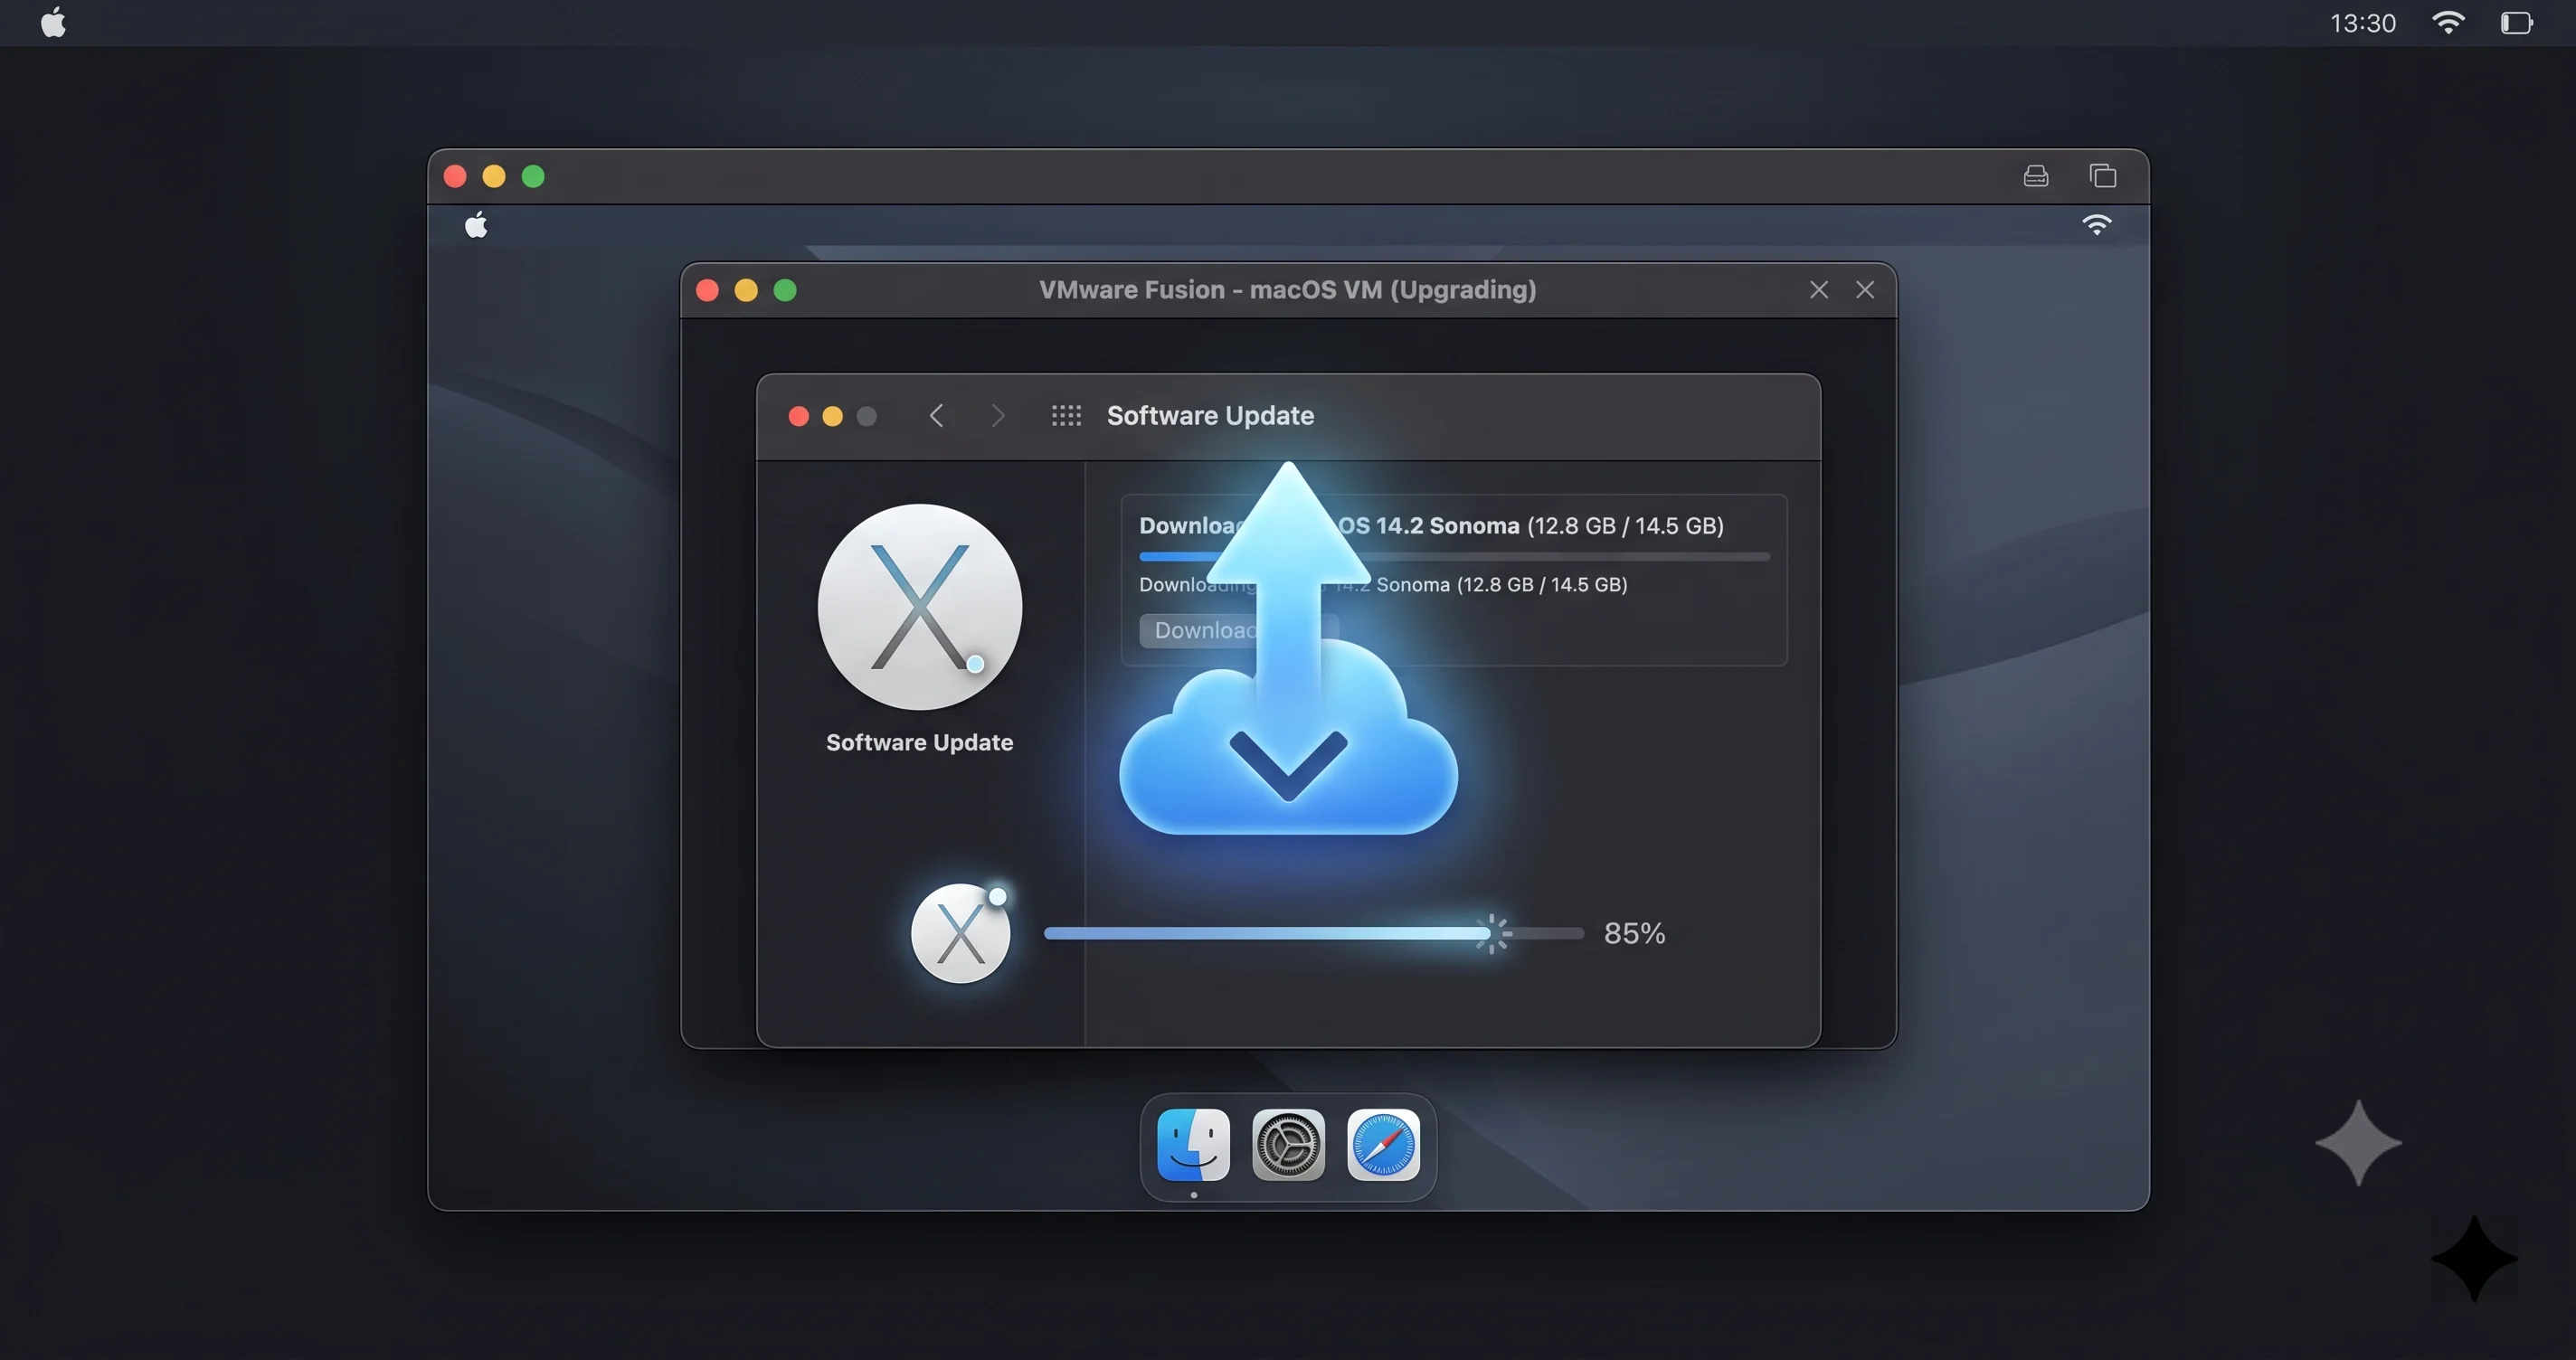Click the Download button in update panel
The height and width of the screenshot is (1360, 2576).
[x=1238, y=630]
